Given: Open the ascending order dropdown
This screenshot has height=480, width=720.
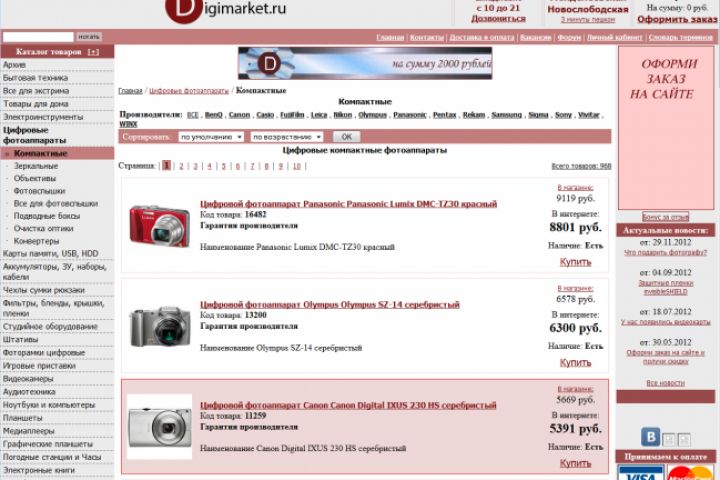Looking at the screenshot, I should click(287, 137).
